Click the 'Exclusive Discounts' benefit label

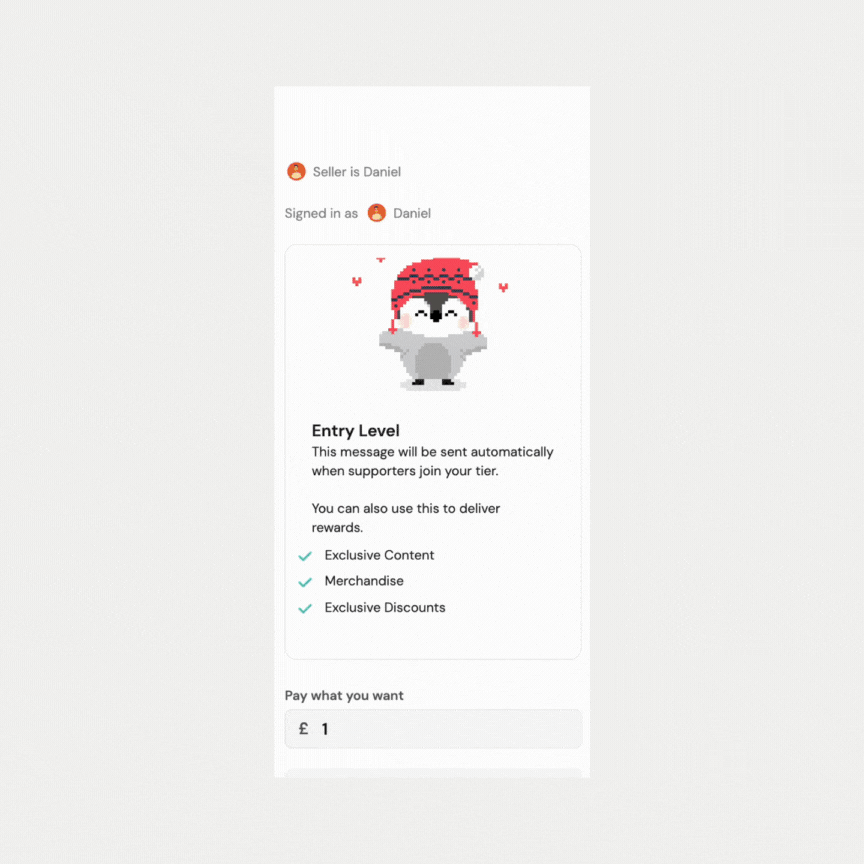point(385,607)
